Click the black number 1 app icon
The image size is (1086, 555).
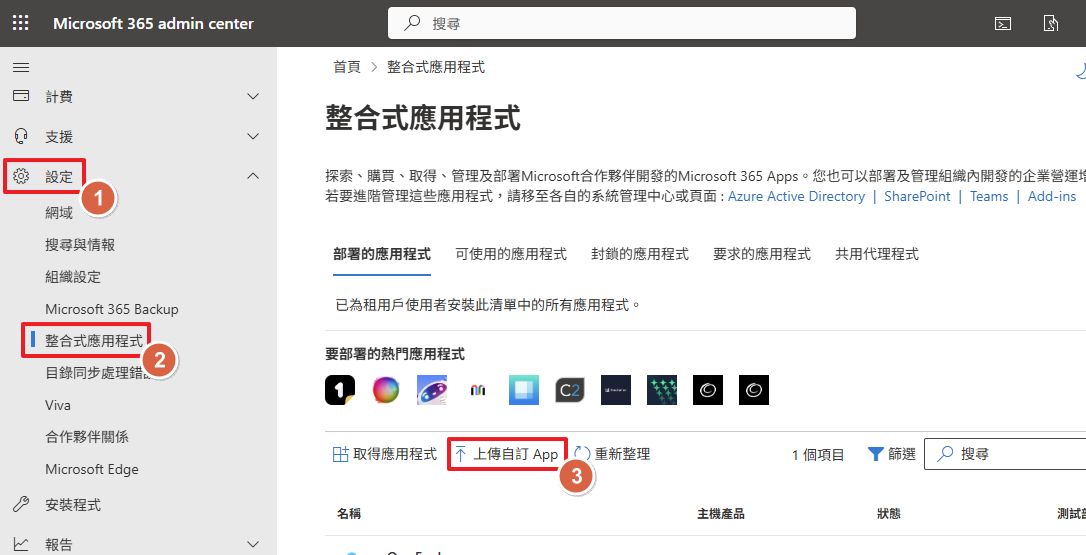tap(340, 390)
